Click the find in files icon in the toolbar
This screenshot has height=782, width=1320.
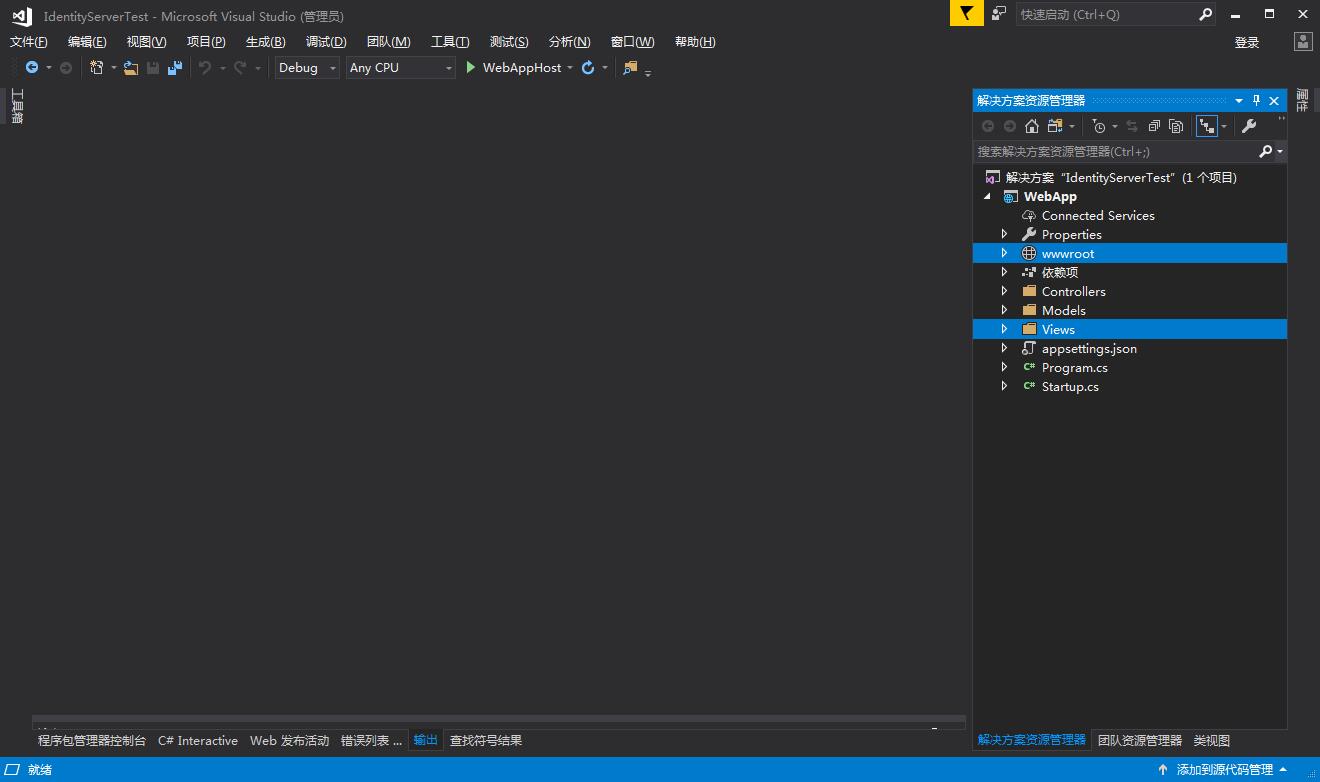pos(630,68)
